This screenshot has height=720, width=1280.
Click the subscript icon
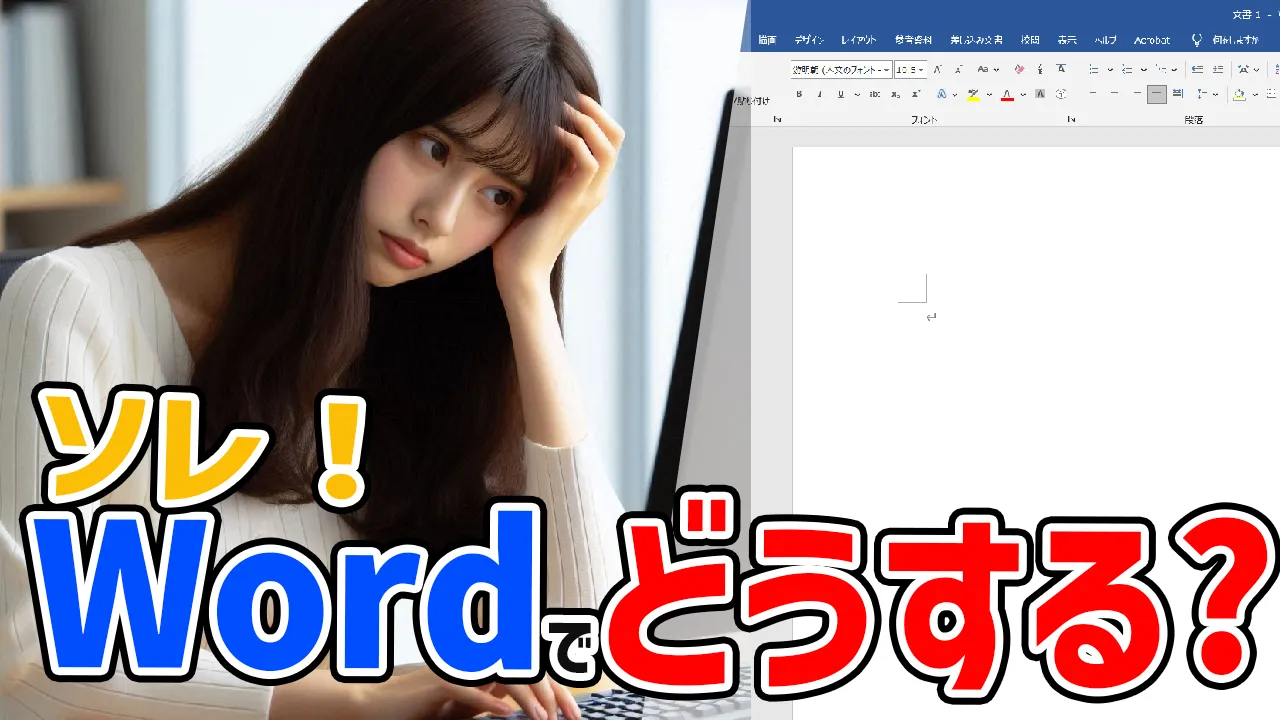point(896,94)
